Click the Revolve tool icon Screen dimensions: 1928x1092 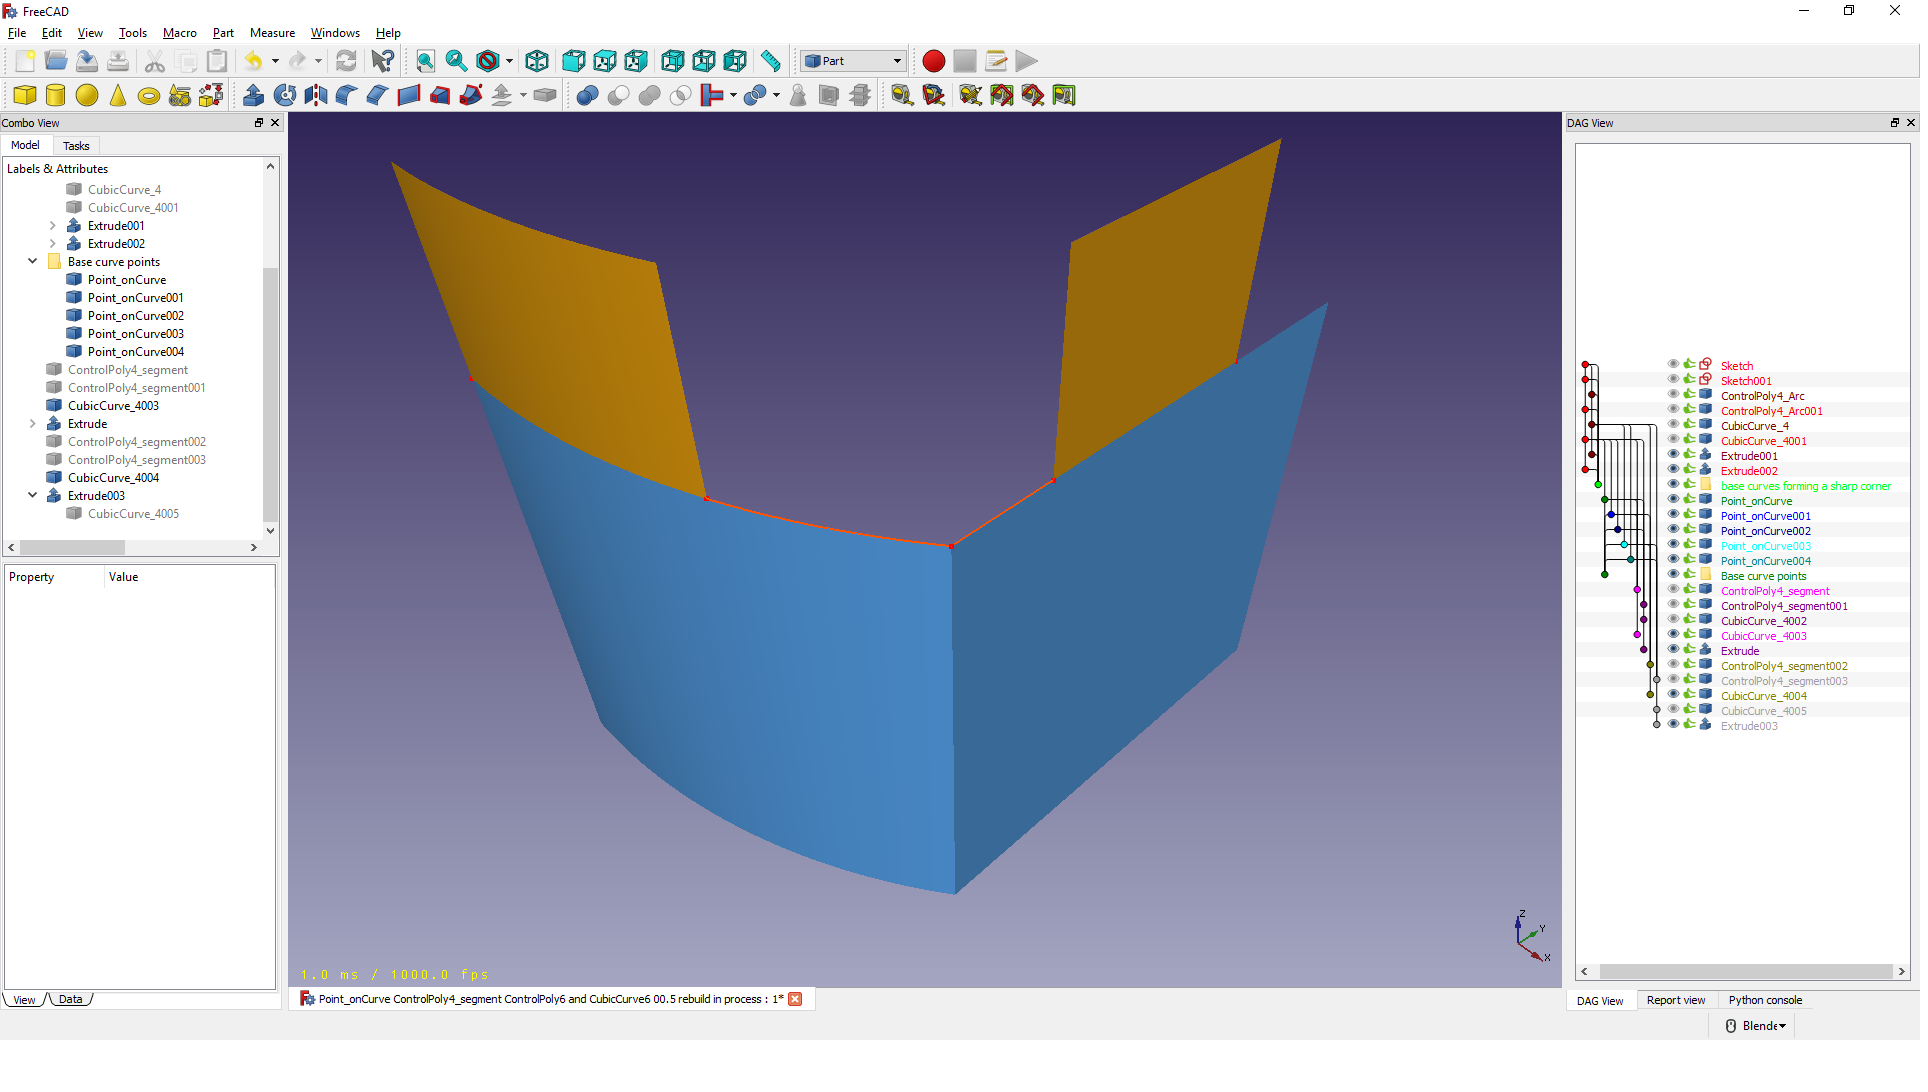pyautogui.click(x=285, y=95)
